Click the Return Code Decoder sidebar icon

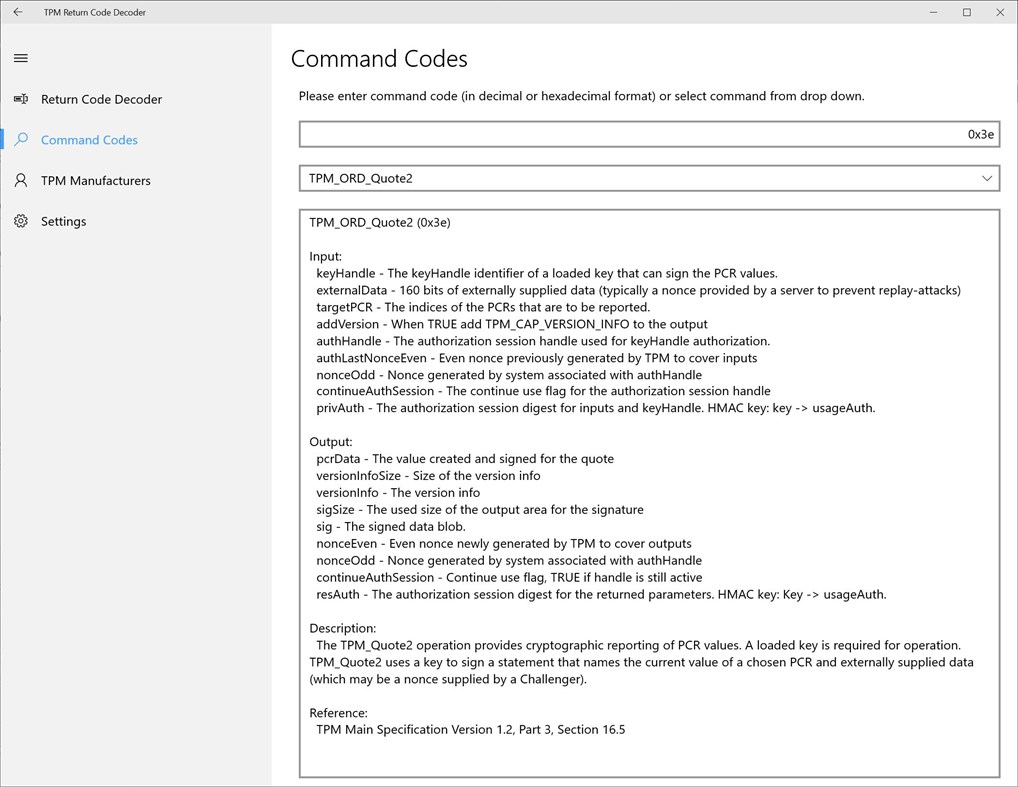pos(20,99)
